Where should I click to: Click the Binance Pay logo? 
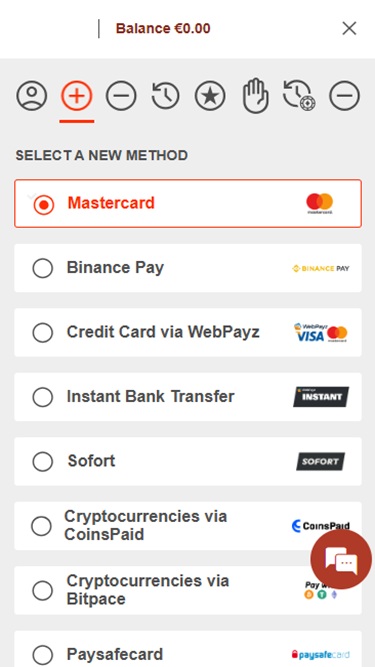321,268
